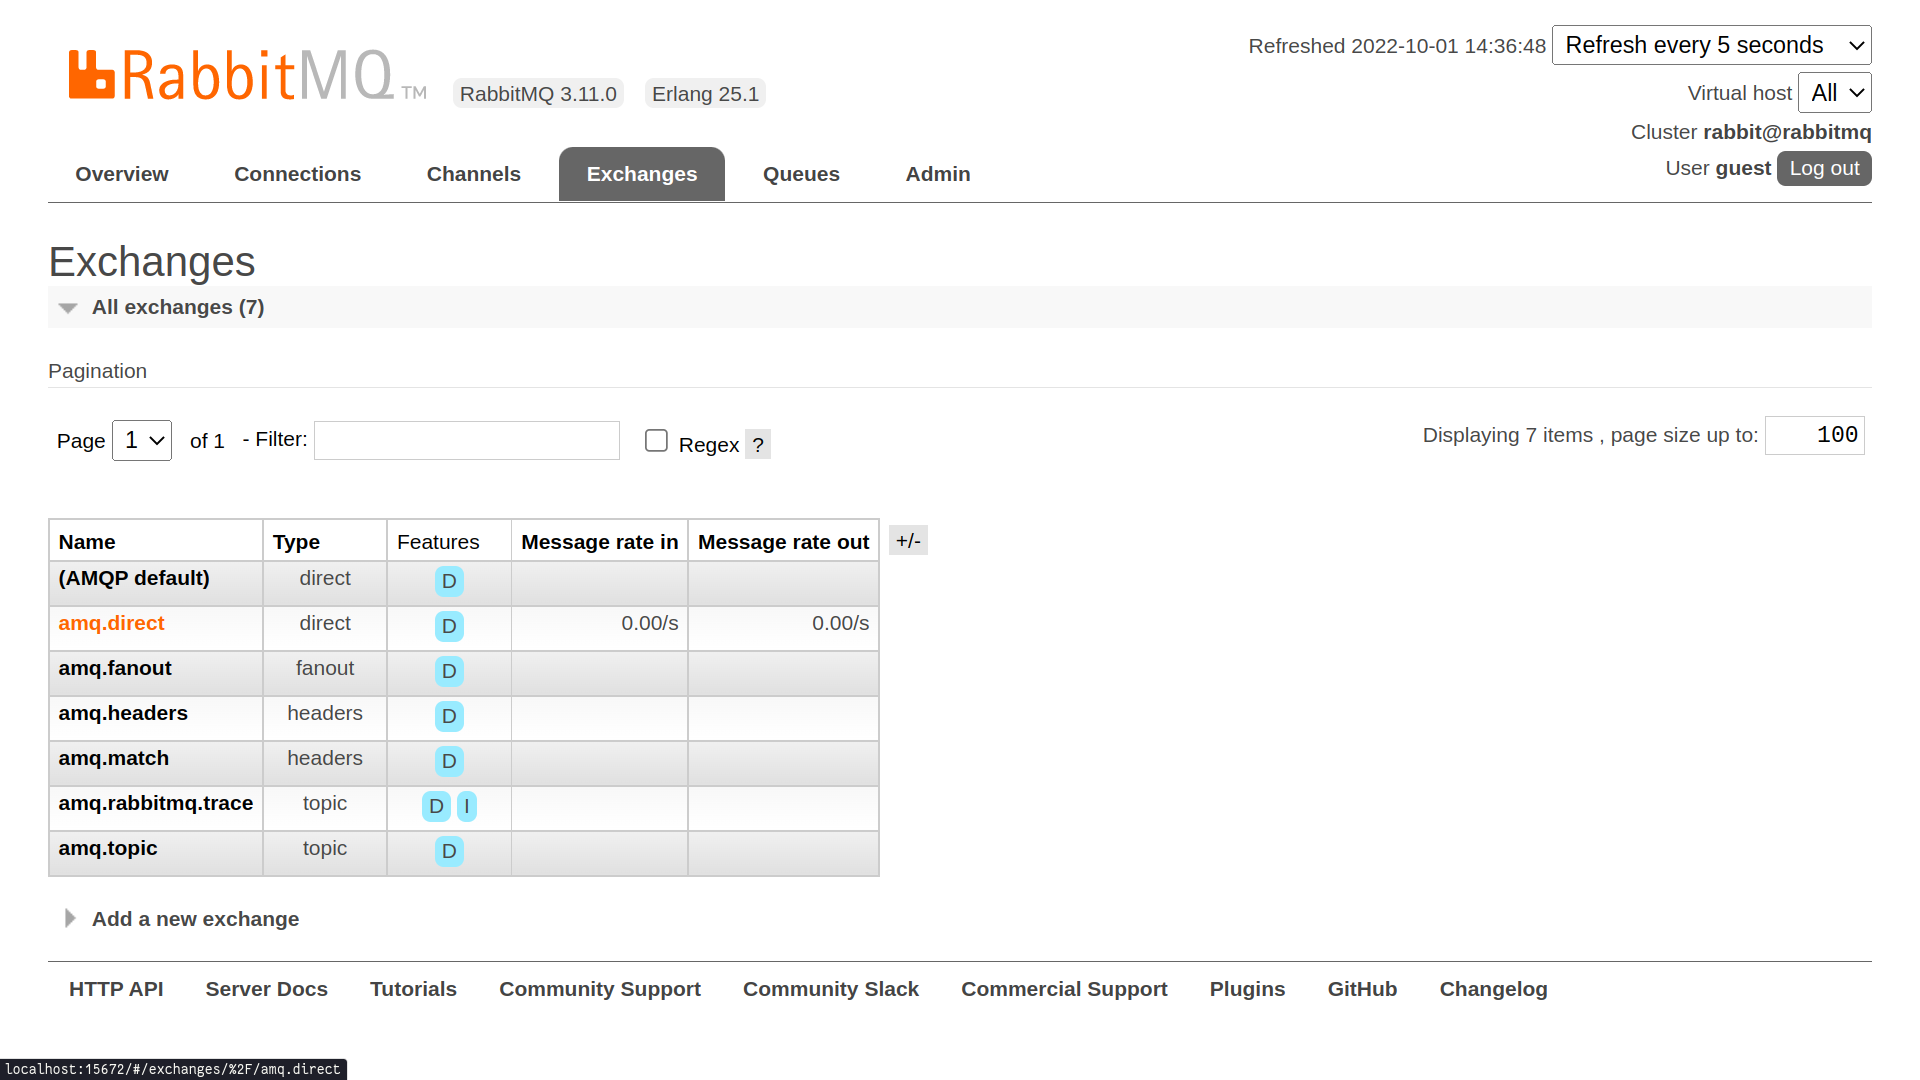The height and width of the screenshot is (1080, 1920).
Task: Click the Filter text field
Action: [467, 441]
